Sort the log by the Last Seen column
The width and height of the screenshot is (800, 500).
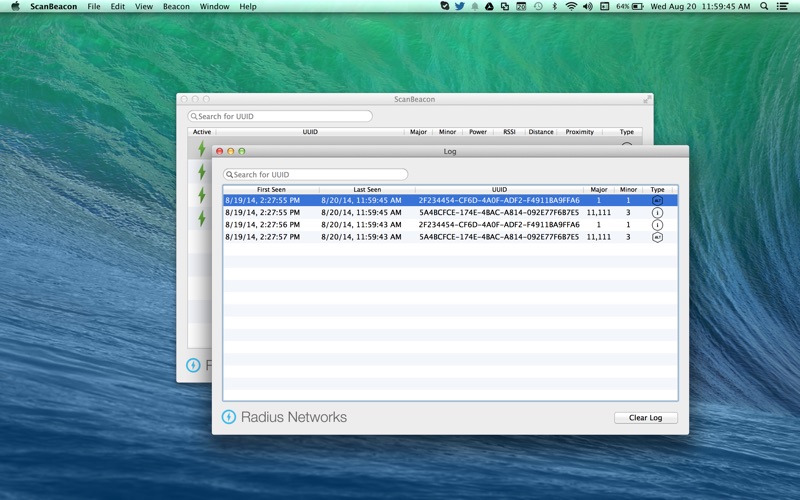click(x=367, y=189)
